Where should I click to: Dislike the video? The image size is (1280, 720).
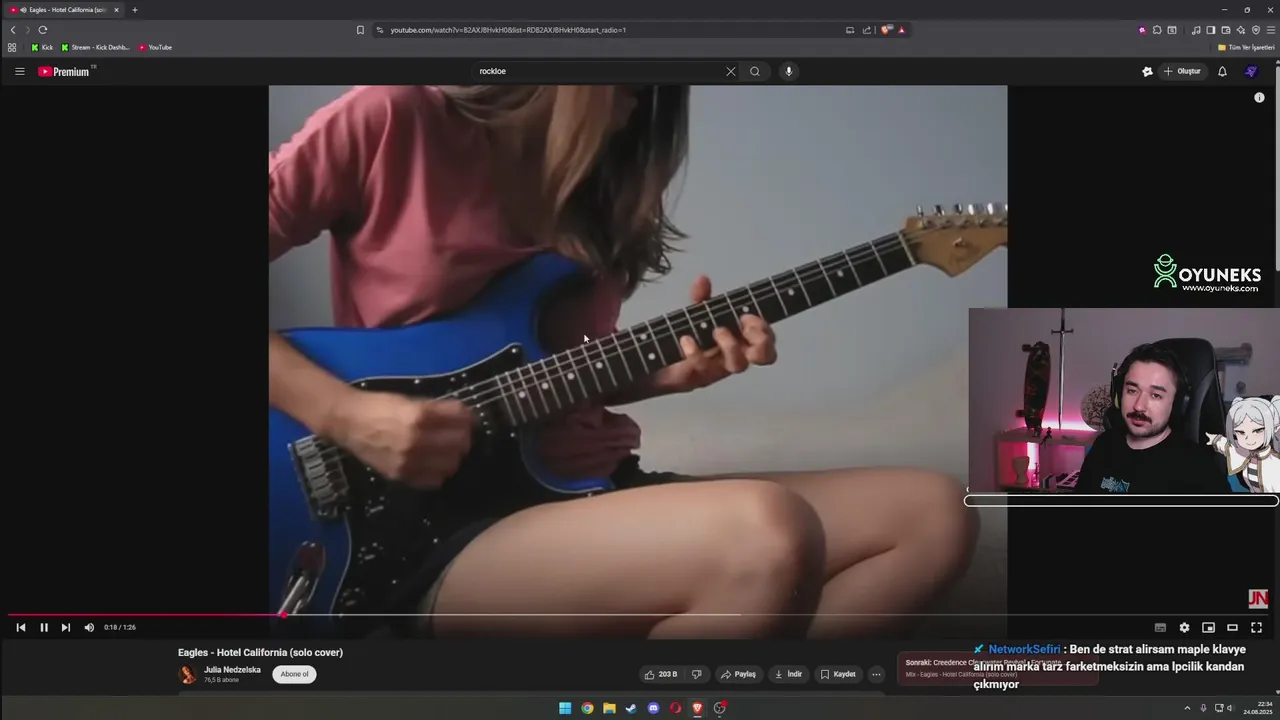697,674
